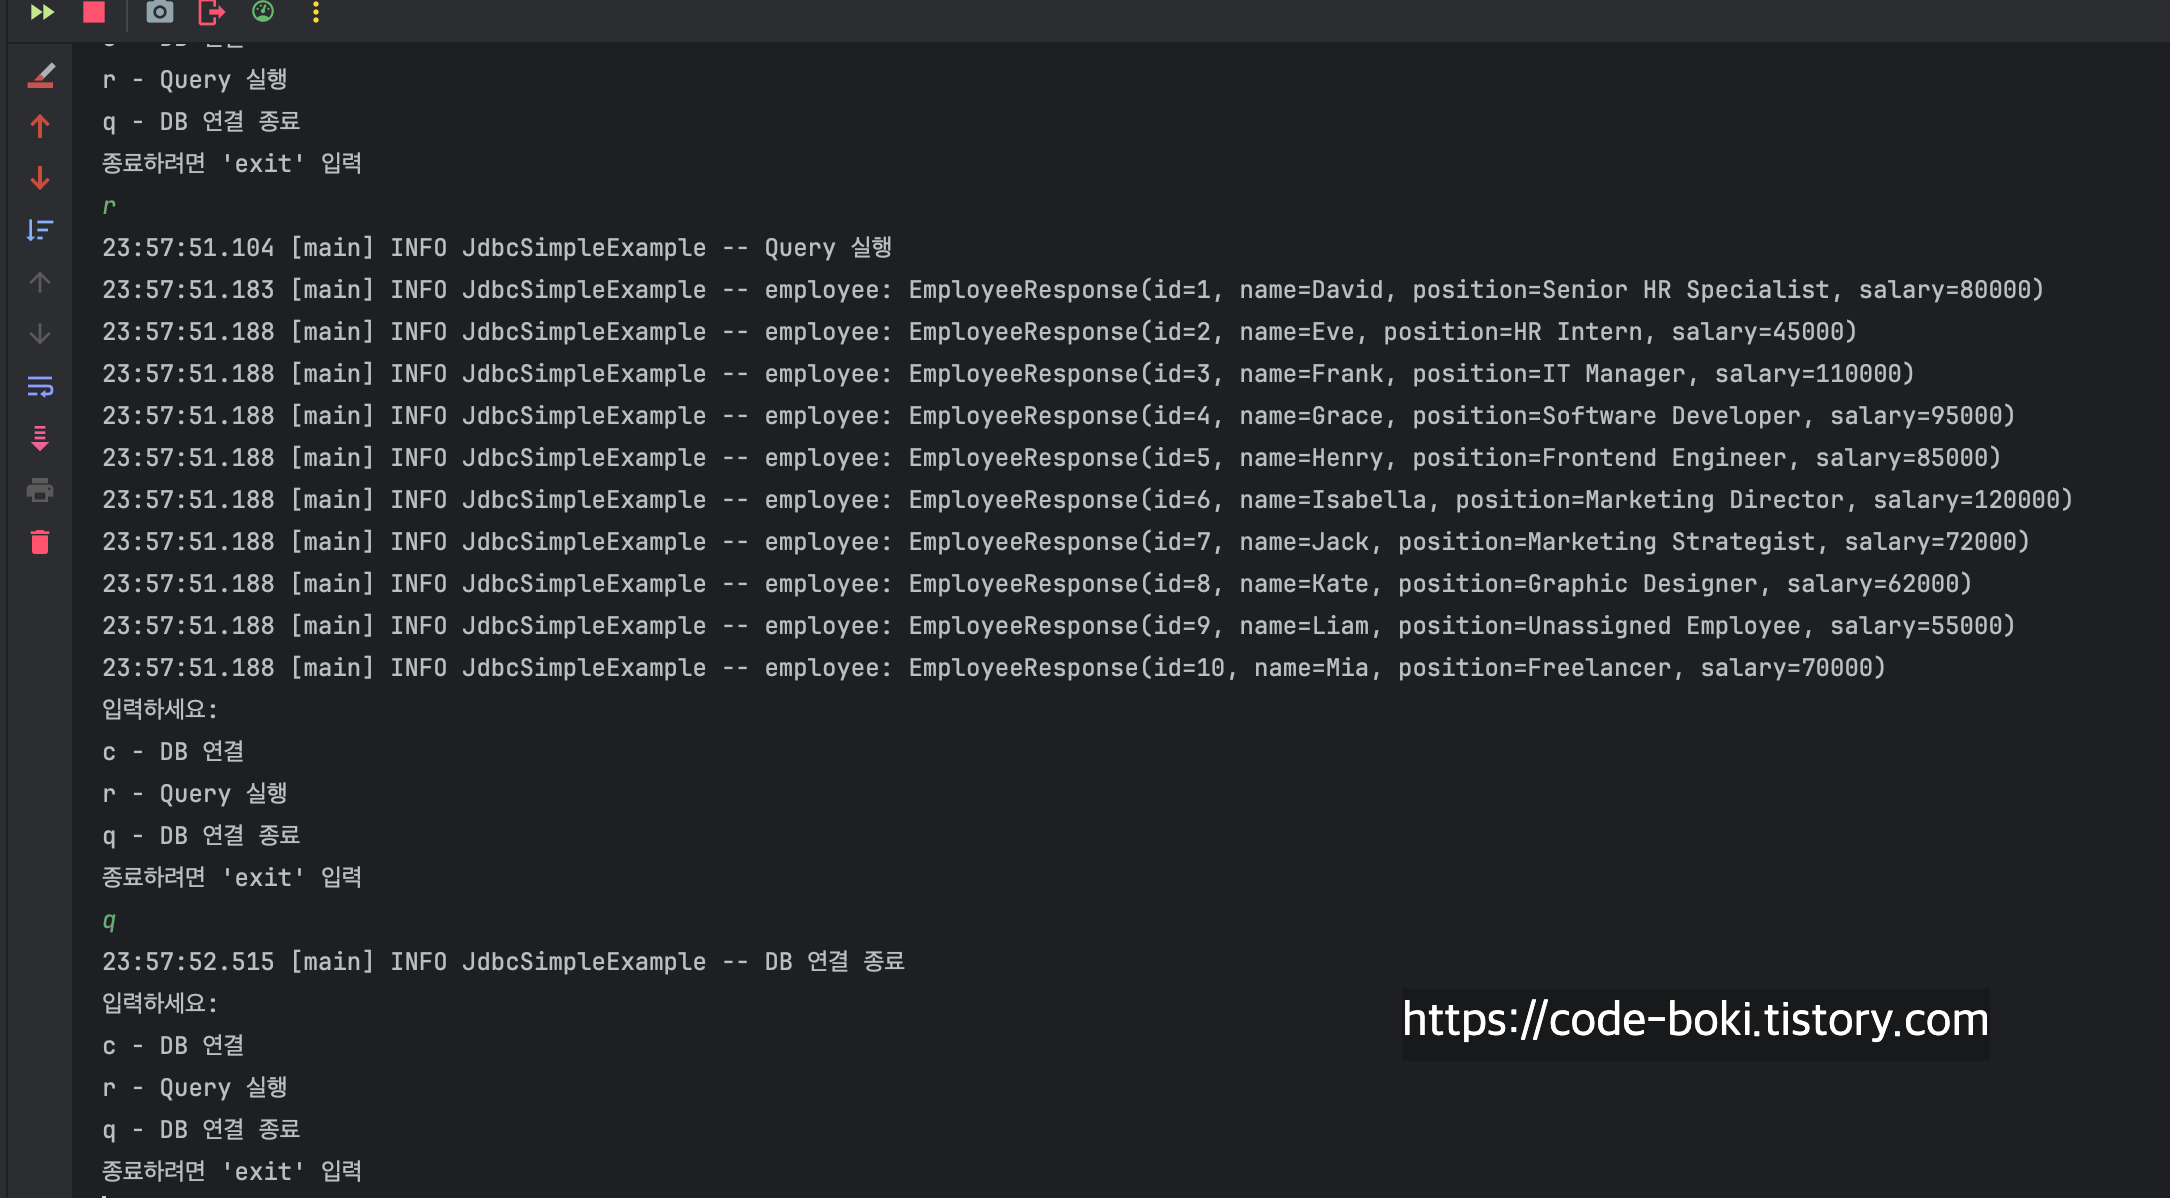
Task: Click the red down arrow in sidebar
Action: tap(40, 178)
